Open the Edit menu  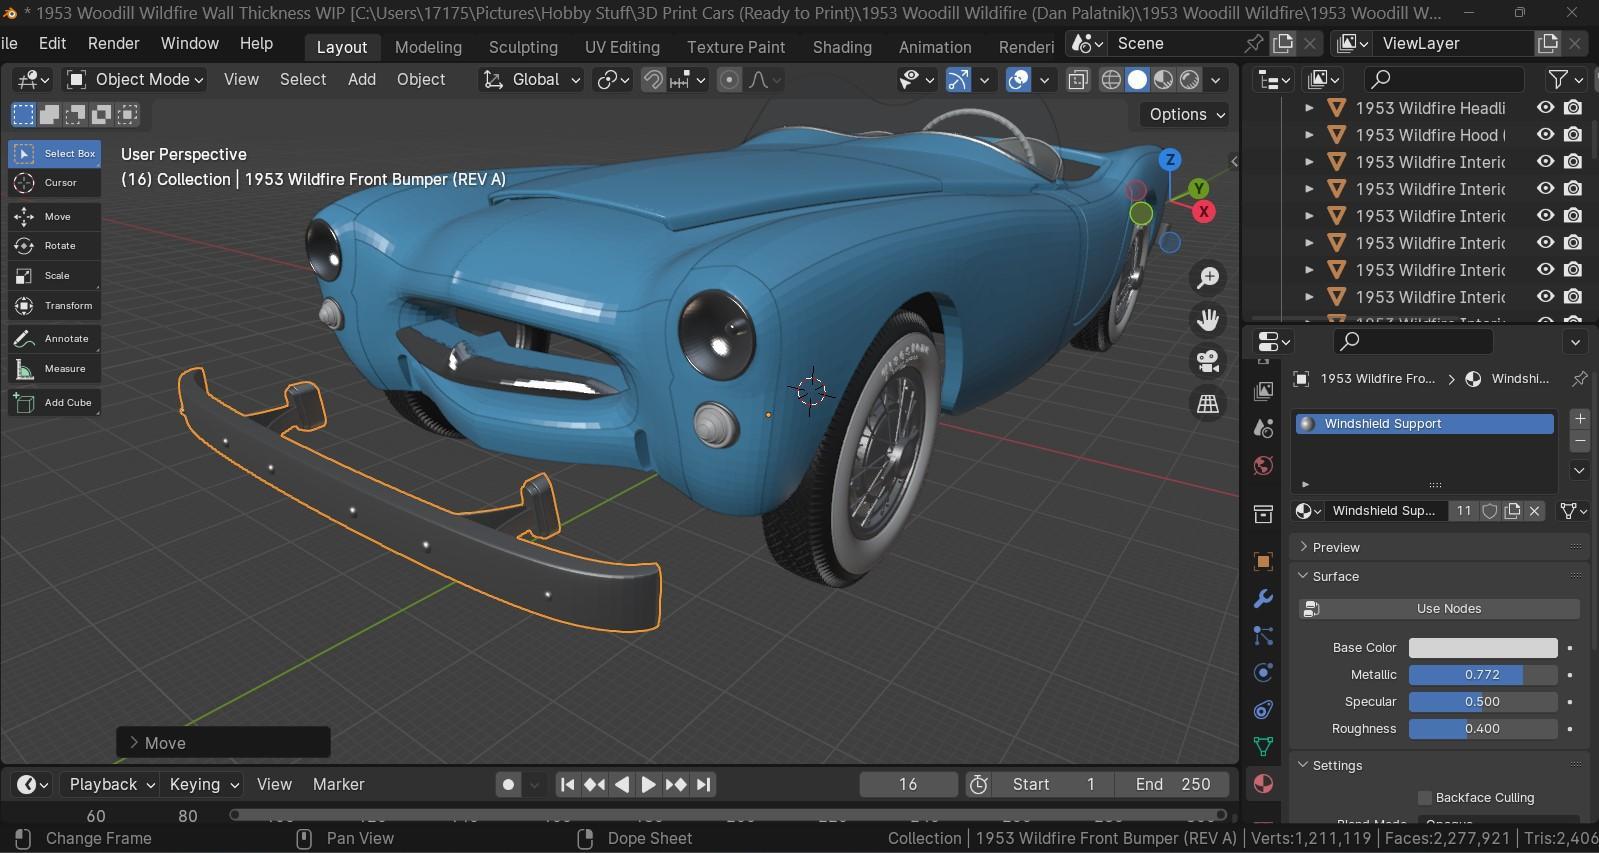[52, 43]
